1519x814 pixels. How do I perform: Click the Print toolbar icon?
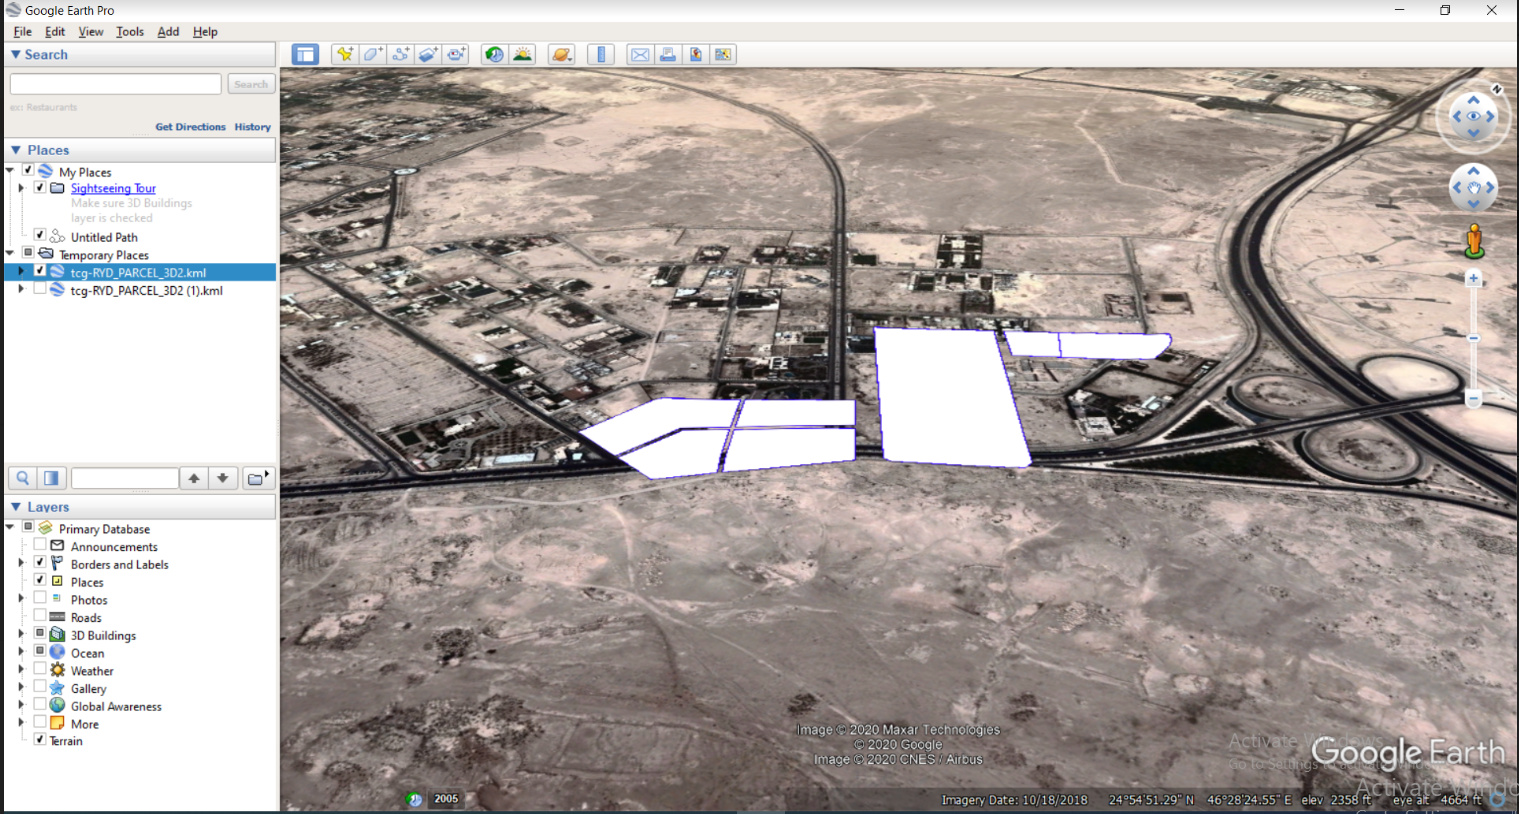click(x=668, y=54)
